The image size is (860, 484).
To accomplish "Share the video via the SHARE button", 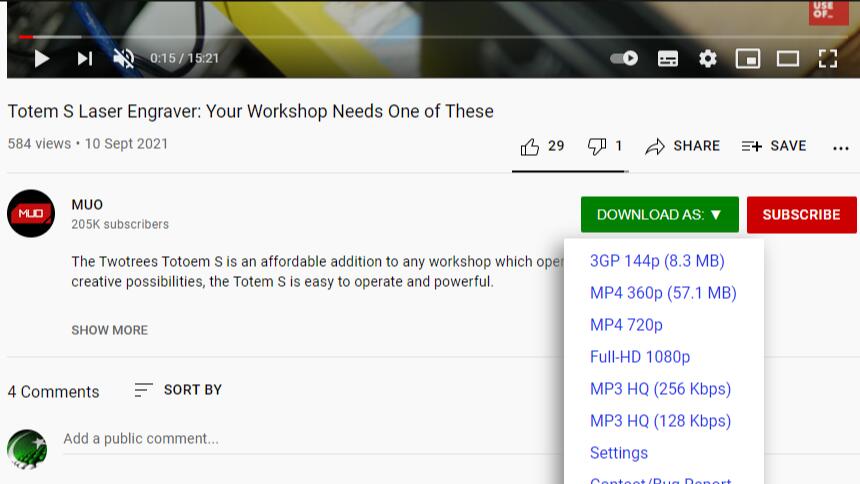I will 682,146.
